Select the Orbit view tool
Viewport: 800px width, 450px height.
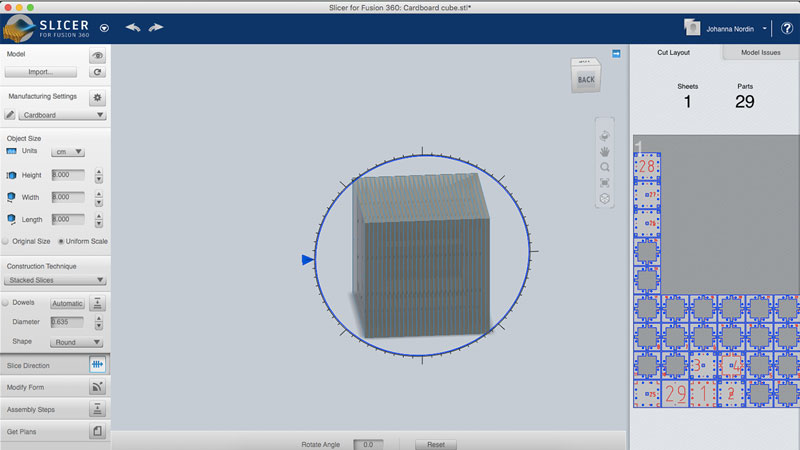point(605,136)
